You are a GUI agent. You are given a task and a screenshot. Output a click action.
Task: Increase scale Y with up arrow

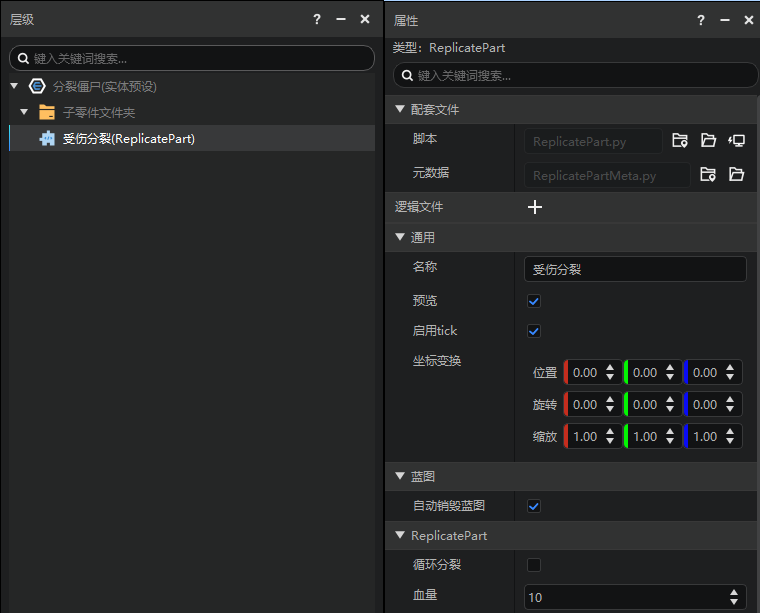tap(670, 431)
